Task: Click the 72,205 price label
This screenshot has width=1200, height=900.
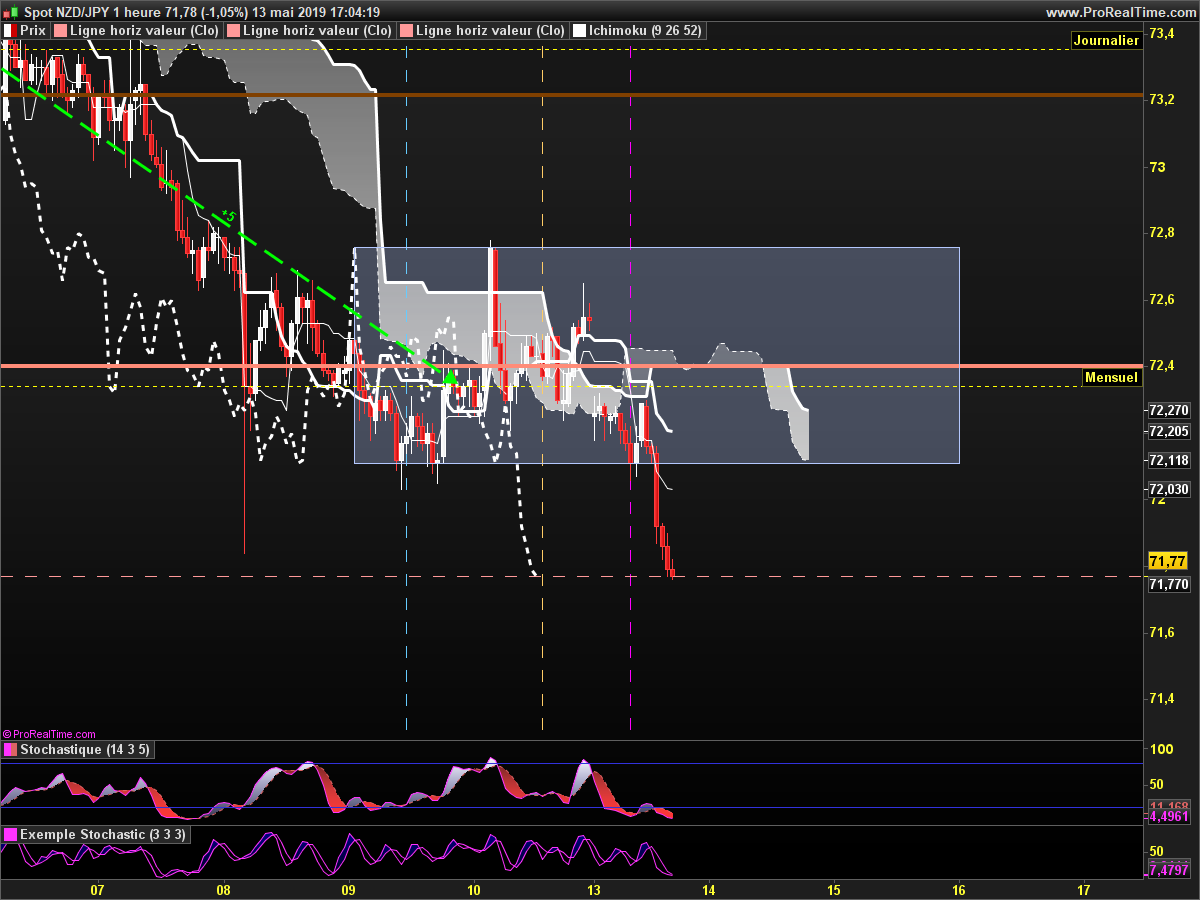Action: (x=1170, y=432)
